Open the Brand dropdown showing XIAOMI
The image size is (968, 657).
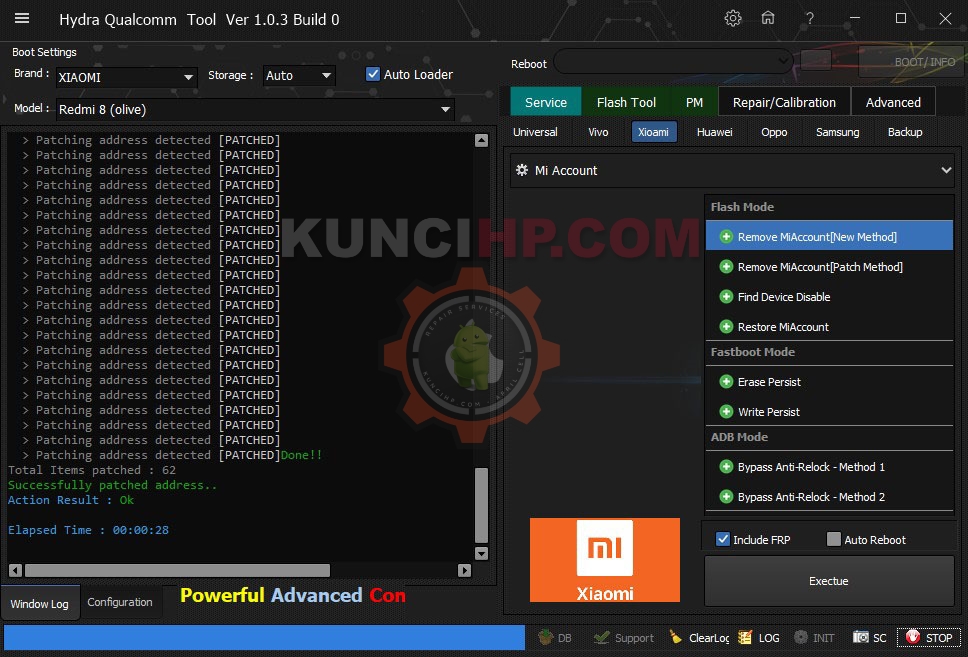127,77
